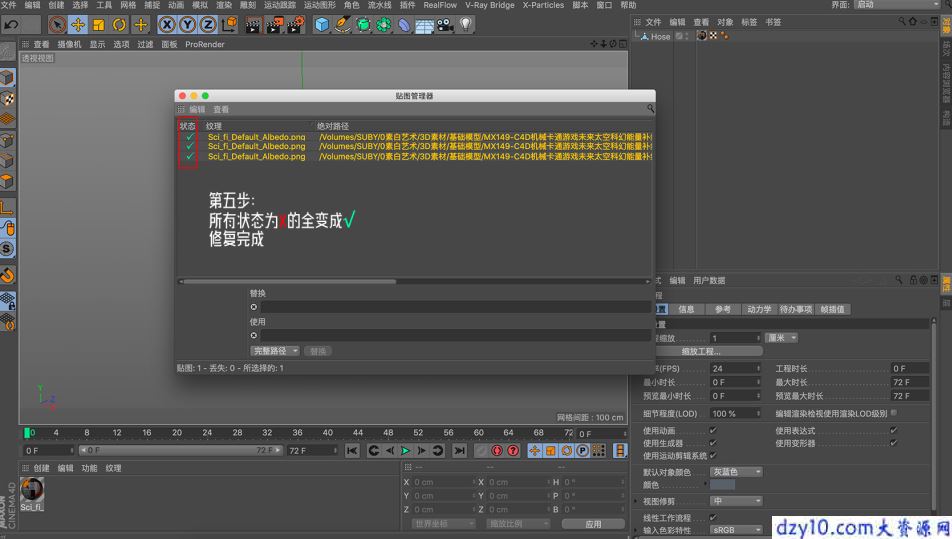This screenshot has height=539, width=952.
Task: Toggle the 使用变形器 checkbox
Action: point(894,443)
